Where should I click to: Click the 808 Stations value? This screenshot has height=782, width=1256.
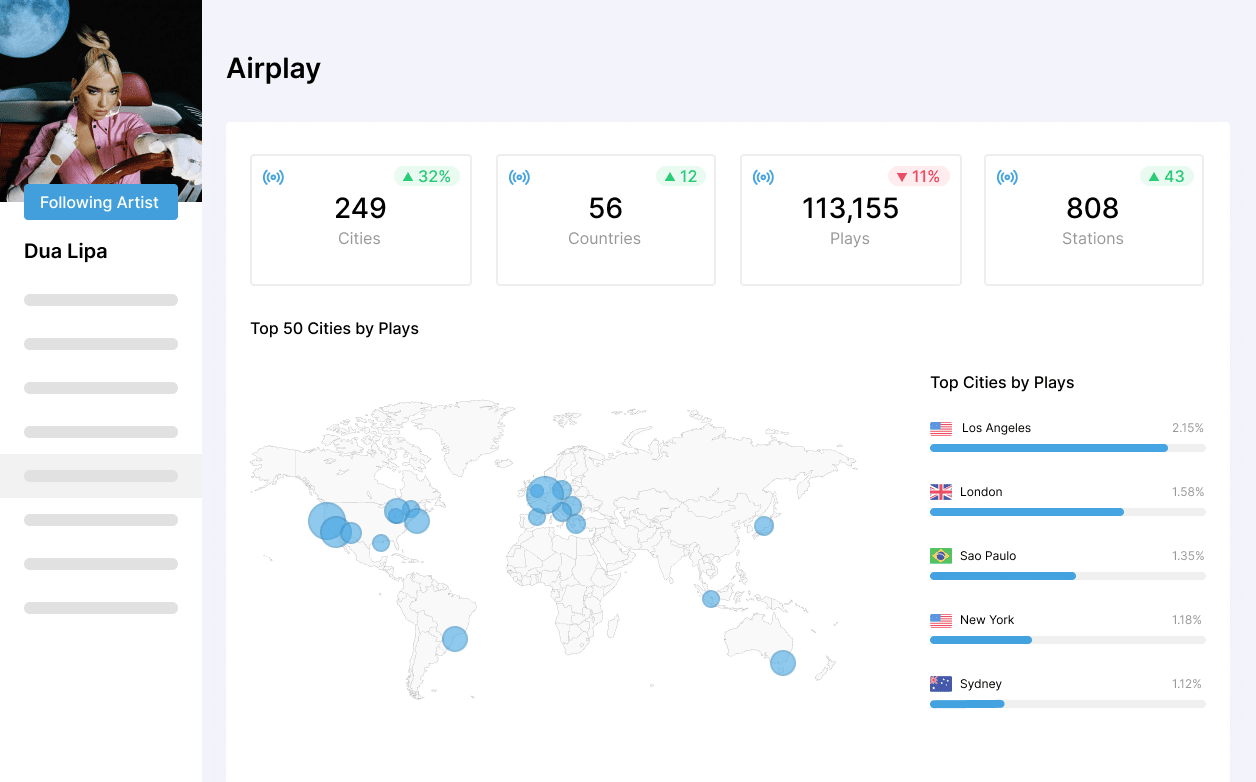pyautogui.click(x=1093, y=208)
